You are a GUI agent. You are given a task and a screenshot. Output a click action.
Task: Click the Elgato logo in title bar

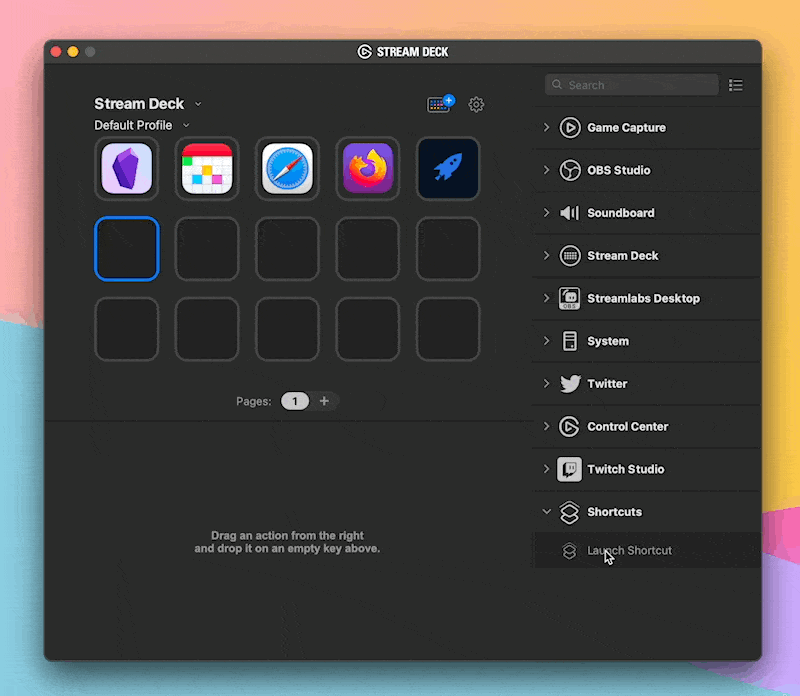click(364, 52)
